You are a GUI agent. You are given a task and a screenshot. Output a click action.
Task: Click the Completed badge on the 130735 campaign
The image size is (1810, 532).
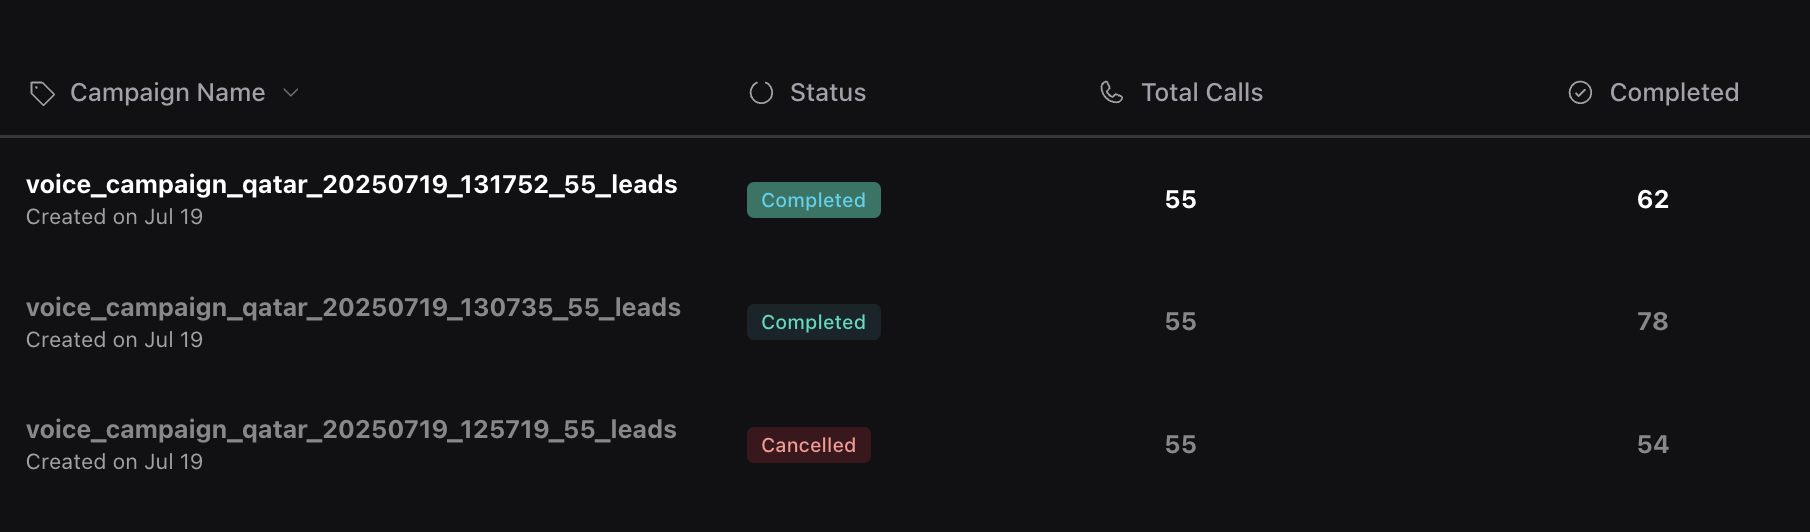pyautogui.click(x=814, y=322)
